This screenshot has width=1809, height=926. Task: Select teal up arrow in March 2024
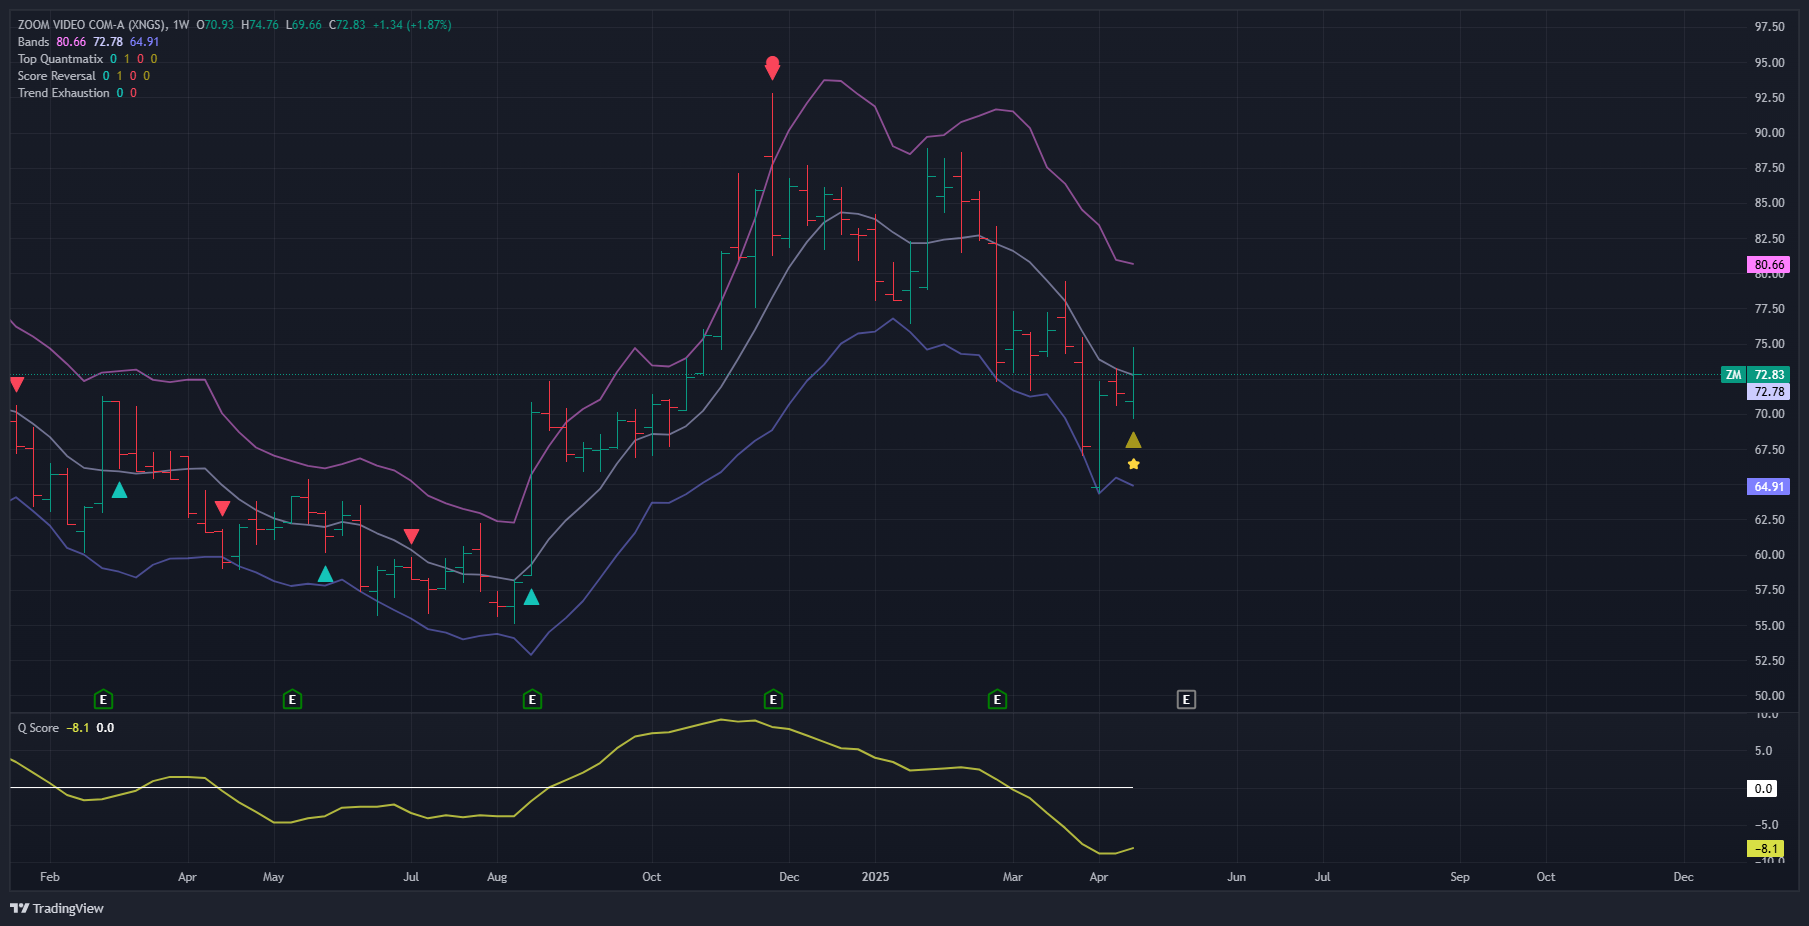[x=119, y=490]
